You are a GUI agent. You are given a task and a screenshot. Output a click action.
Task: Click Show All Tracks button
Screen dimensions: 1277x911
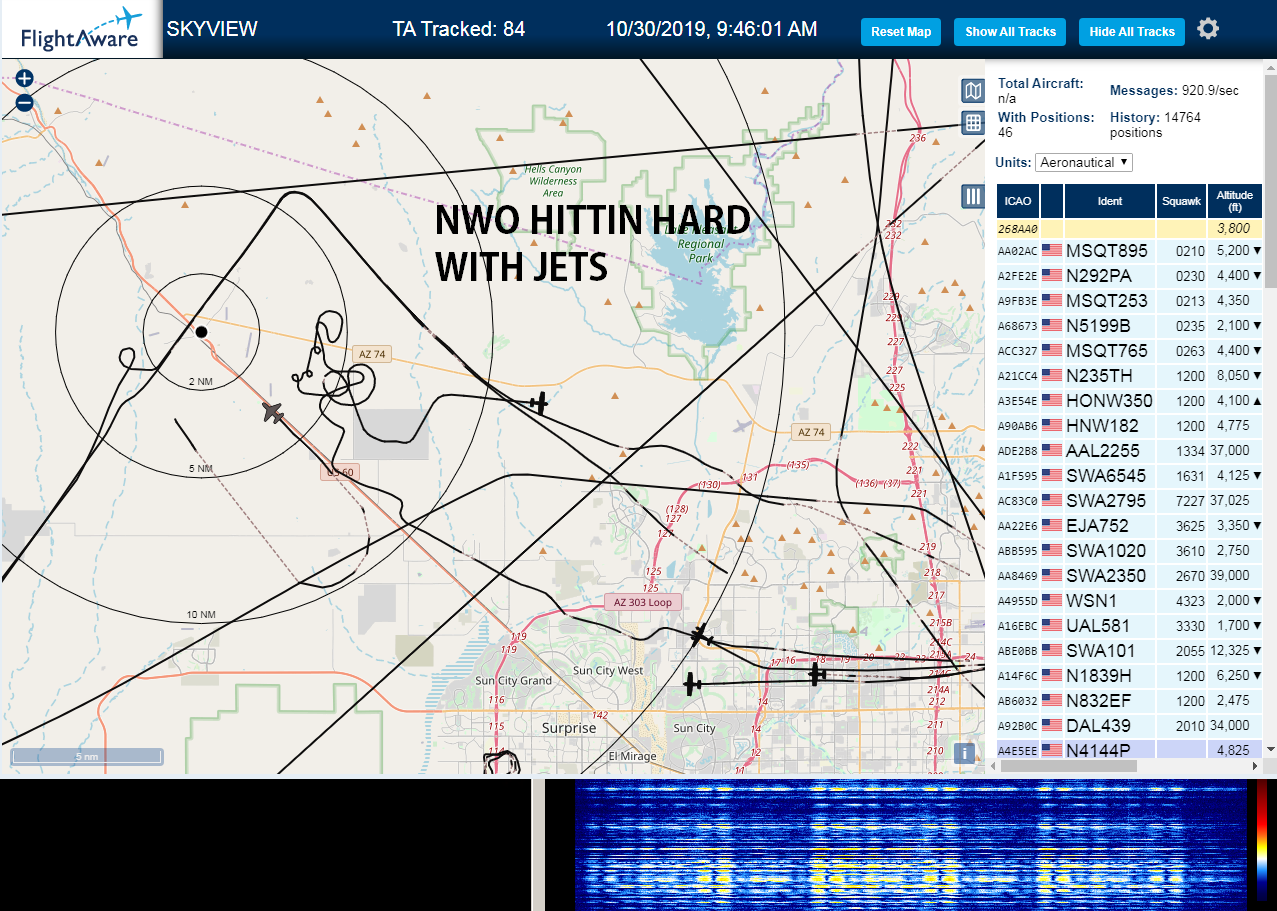coord(1010,32)
